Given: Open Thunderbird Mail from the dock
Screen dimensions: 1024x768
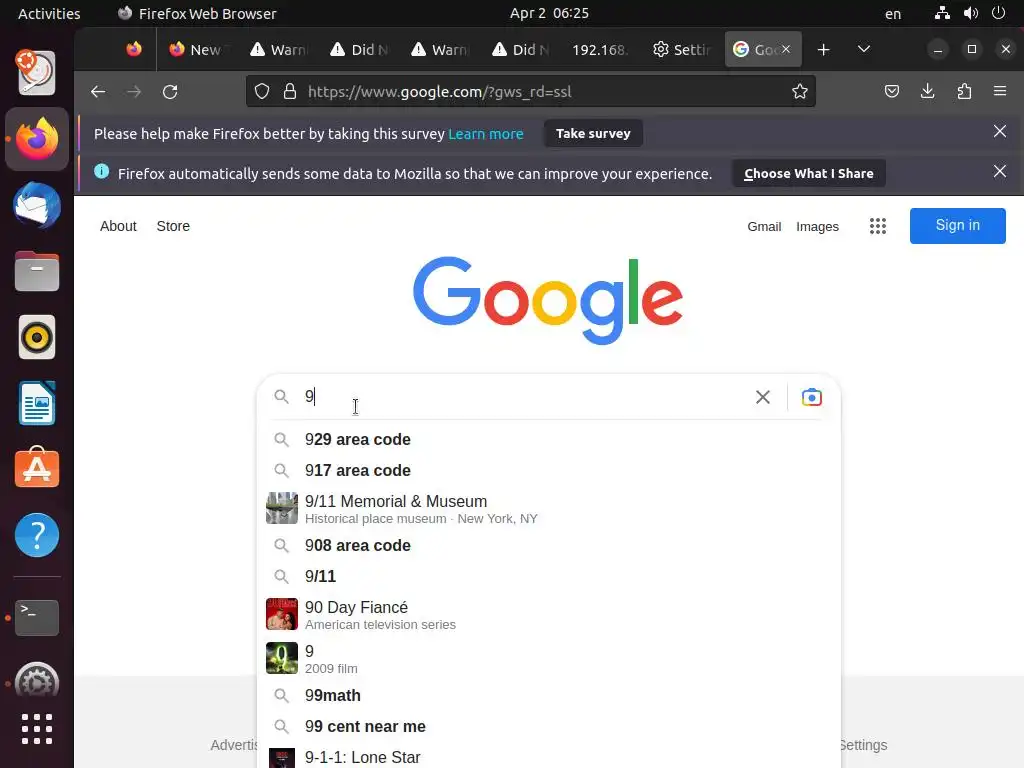Looking at the screenshot, I should coord(37,206).
